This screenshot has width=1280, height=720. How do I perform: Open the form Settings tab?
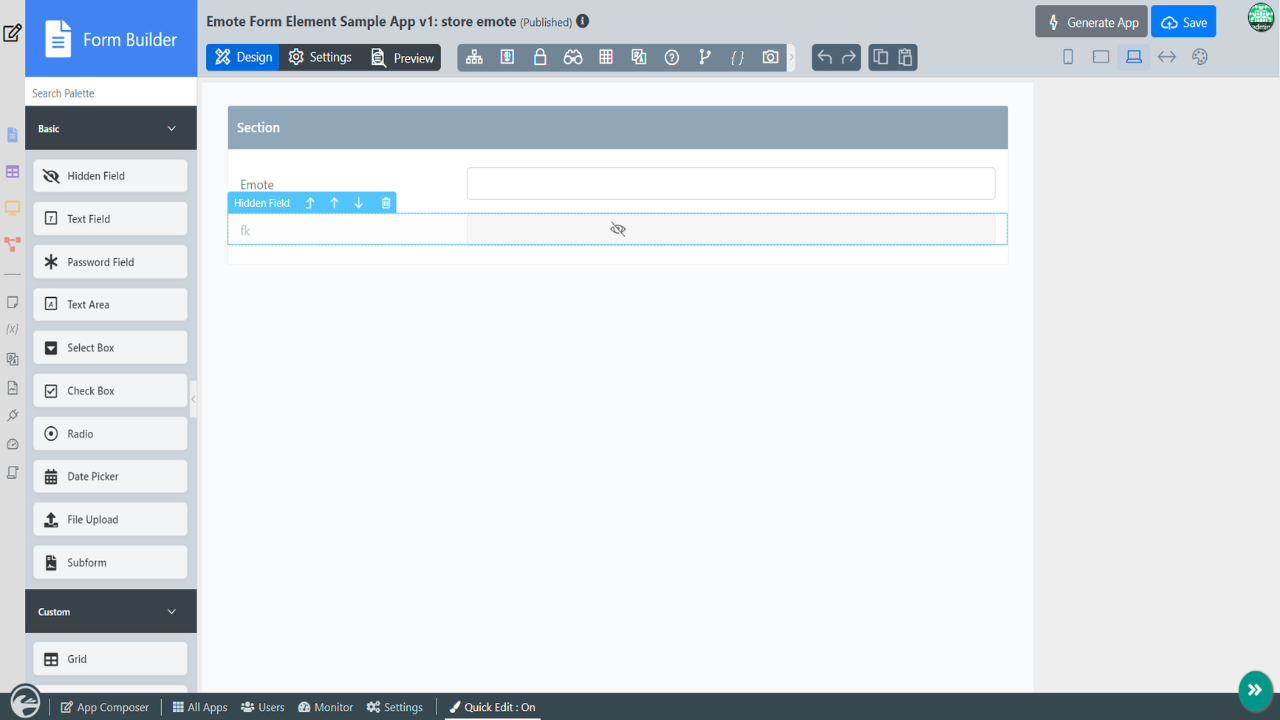click(x=320, y=57)
